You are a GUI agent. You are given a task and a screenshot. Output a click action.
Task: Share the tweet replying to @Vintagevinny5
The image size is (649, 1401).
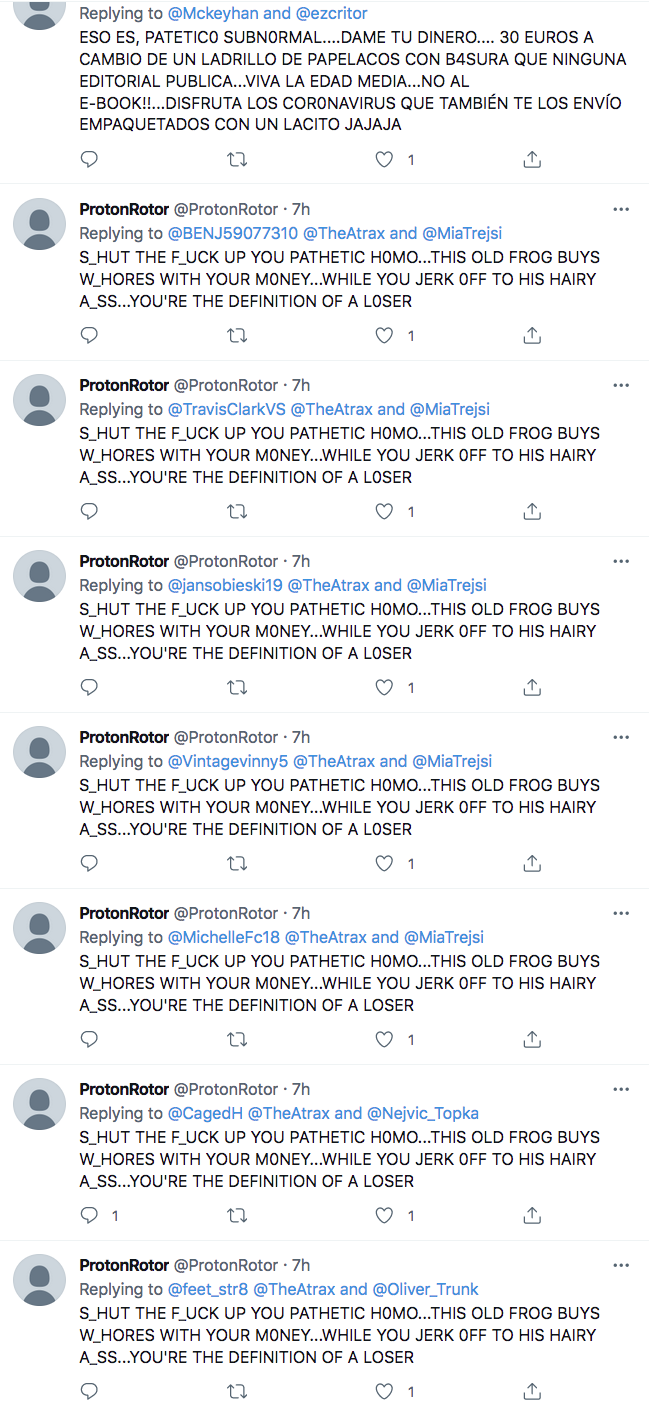(532, 864)
